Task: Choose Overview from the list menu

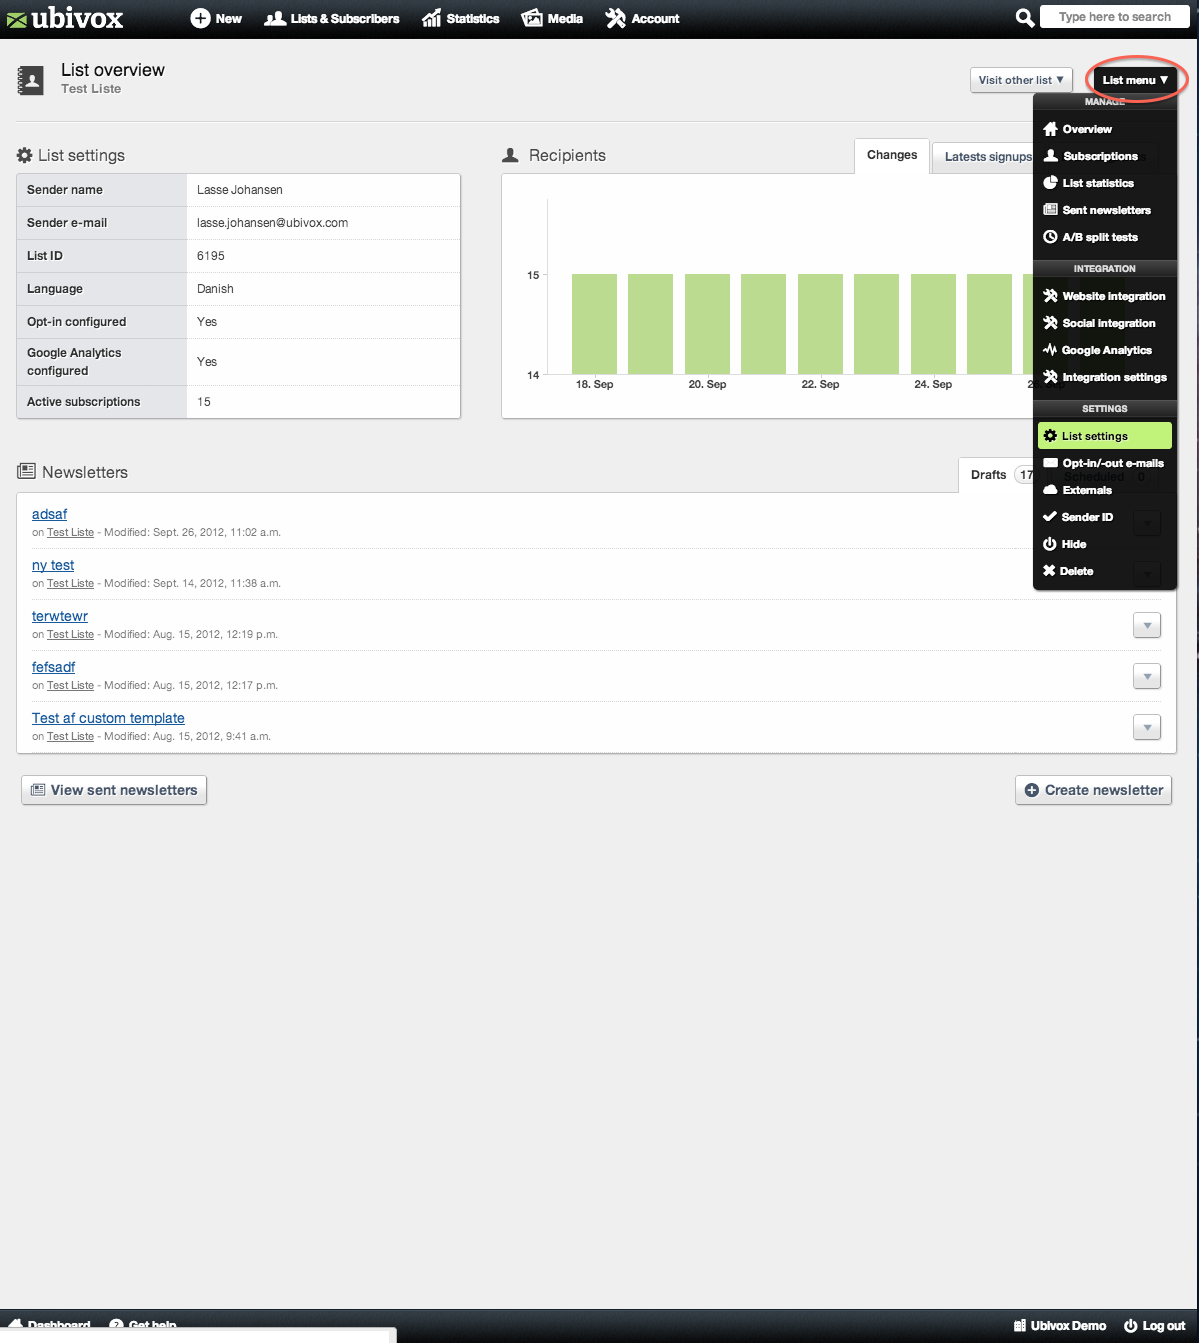Action: pos(1105,129)
